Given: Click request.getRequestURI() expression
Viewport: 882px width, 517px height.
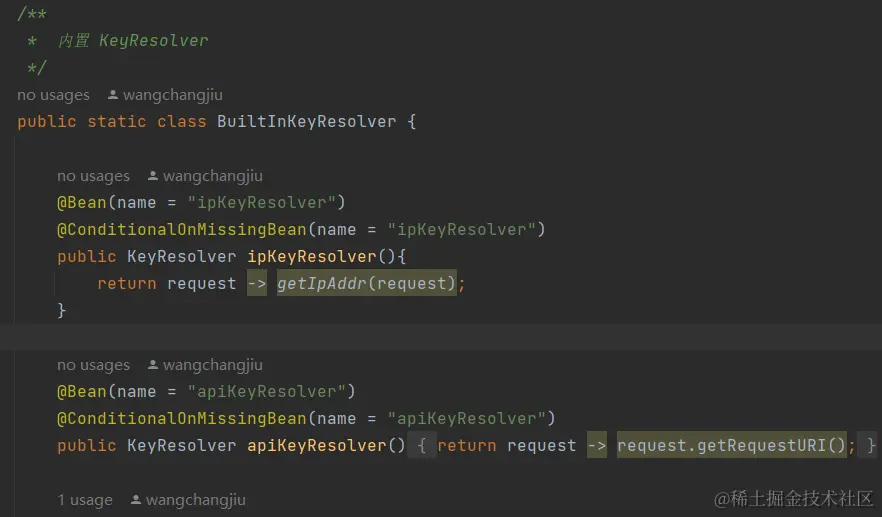Looking at the screenshot, I should 731,446.
